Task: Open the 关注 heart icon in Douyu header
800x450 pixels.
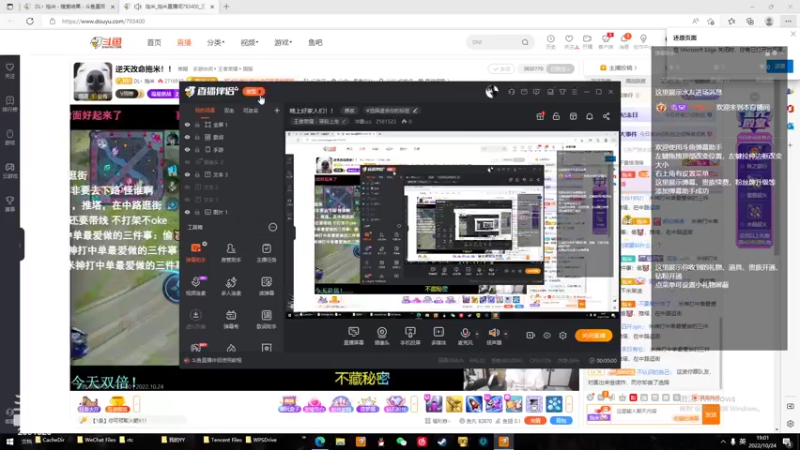Action: (x=569, y=42)
